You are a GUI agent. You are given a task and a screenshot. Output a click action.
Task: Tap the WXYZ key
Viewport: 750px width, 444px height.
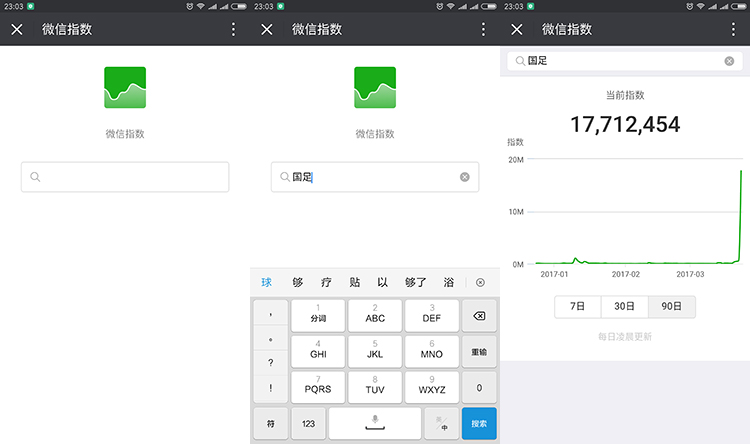(431, 387)
